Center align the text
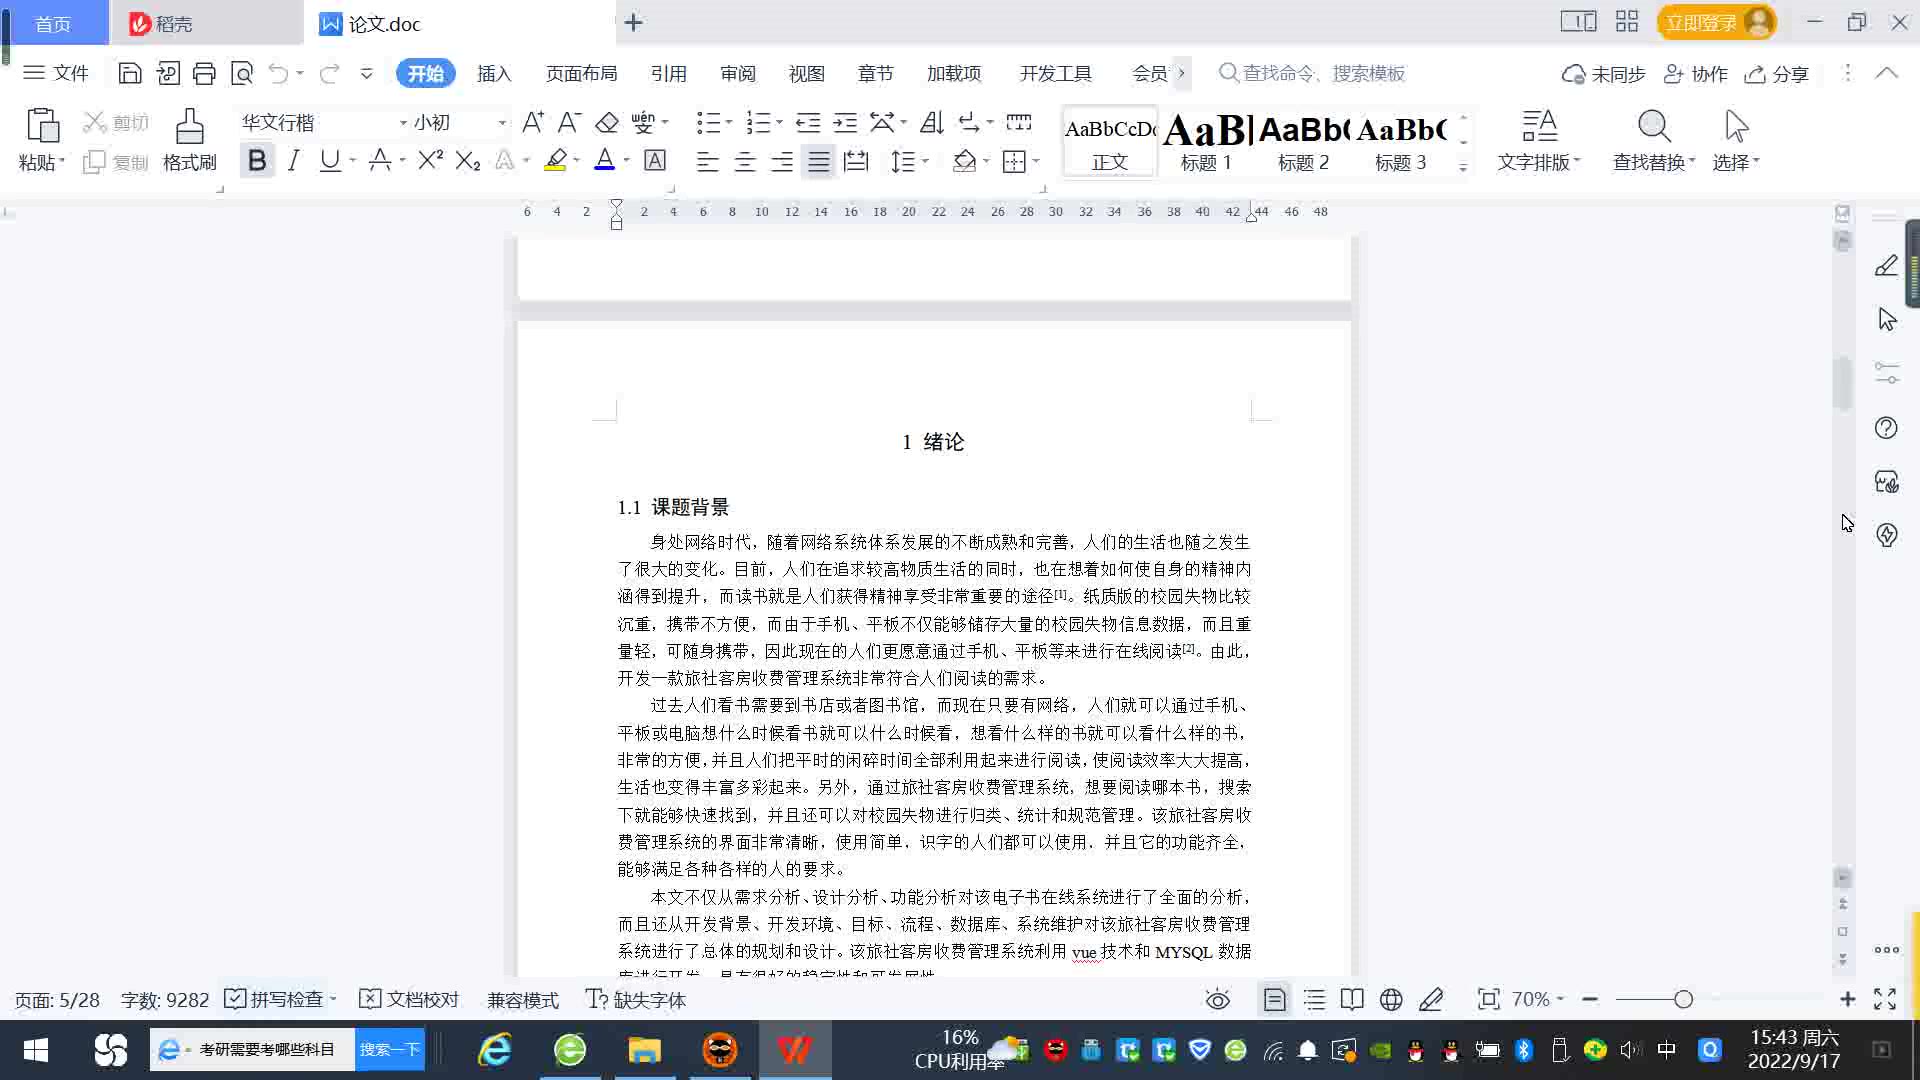This screenshot has width=1920, height=1080. pos(745,161)
